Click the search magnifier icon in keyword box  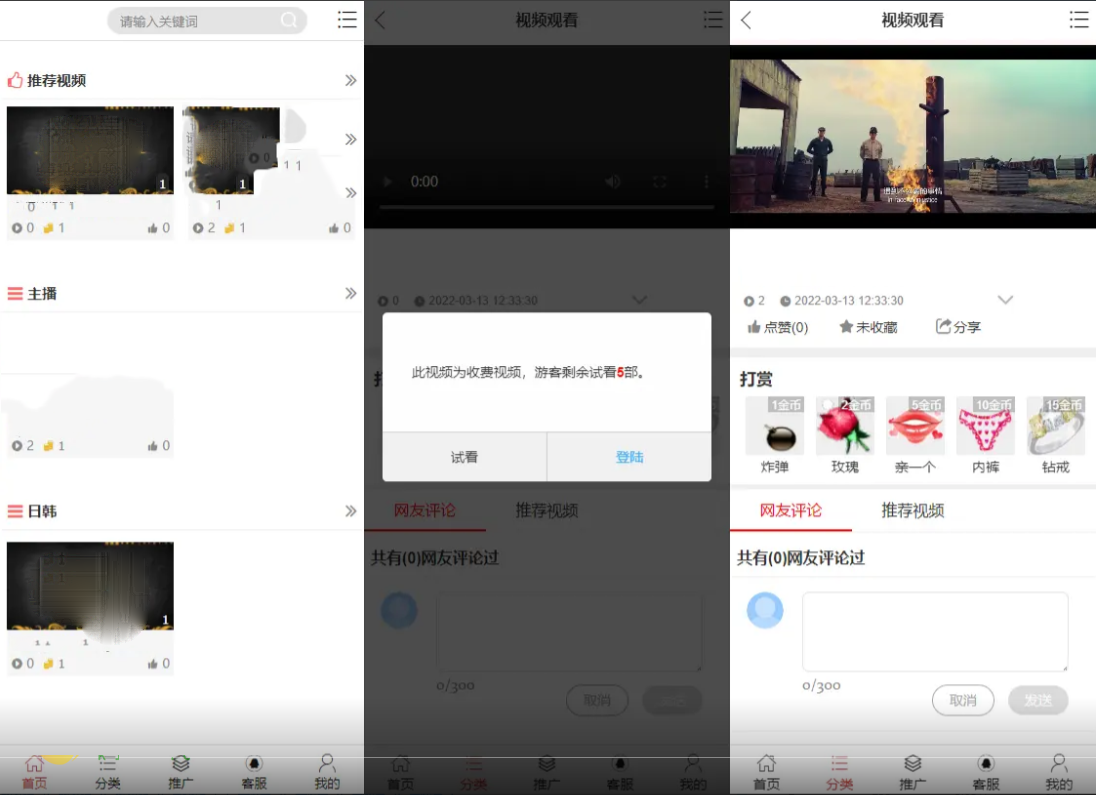tap(289, 20)
